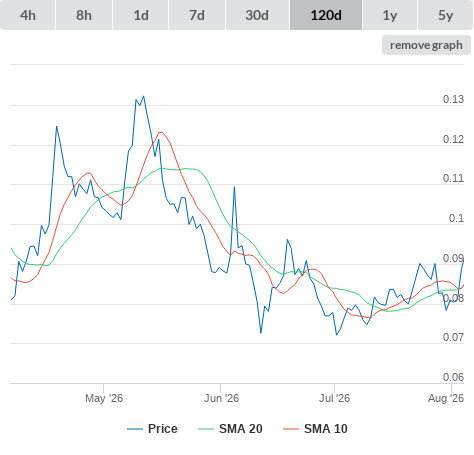Toggle the Price series legend label

[163, 429]
